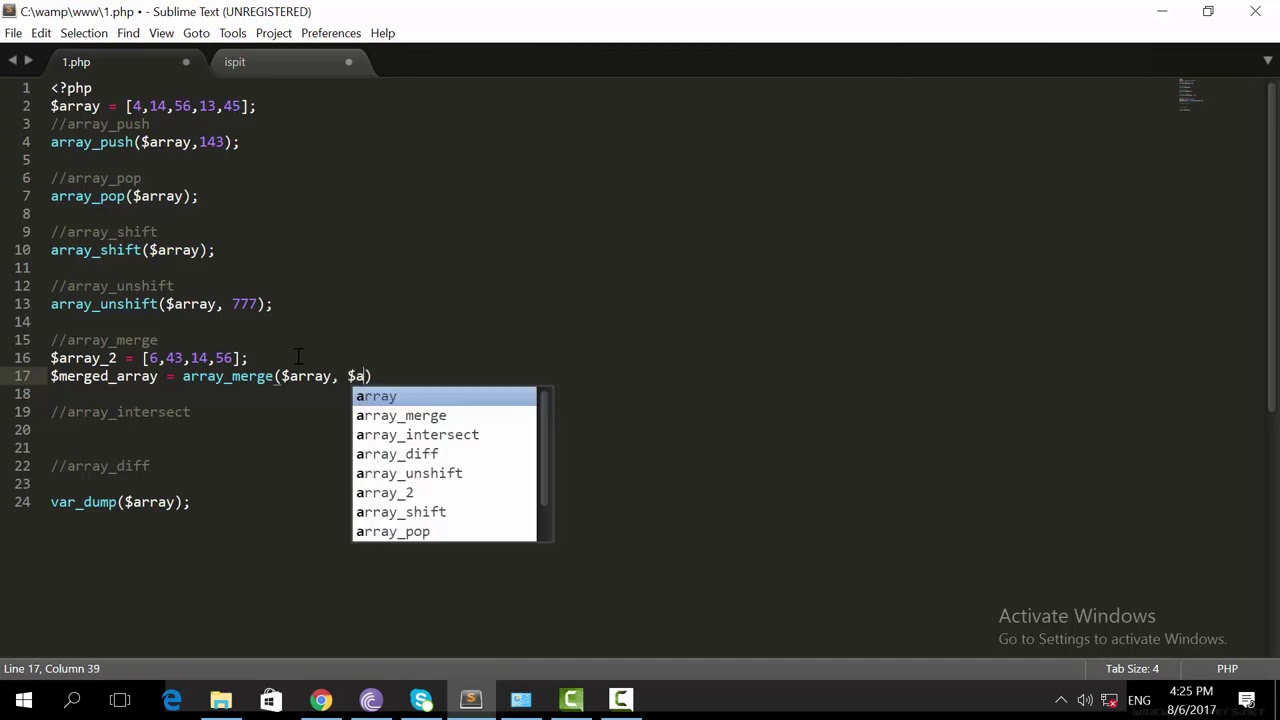Switch to the 1.php tab

[x=76, y=62]
